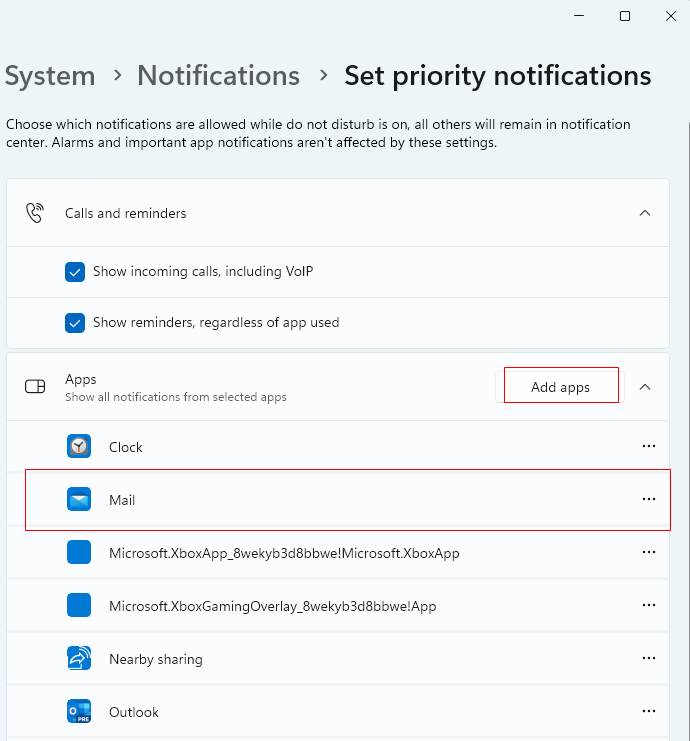Viewport: 690px width, 741px height.
Task: Click the Add apps button
Action: pyautogui.click(x=560, y=387)
